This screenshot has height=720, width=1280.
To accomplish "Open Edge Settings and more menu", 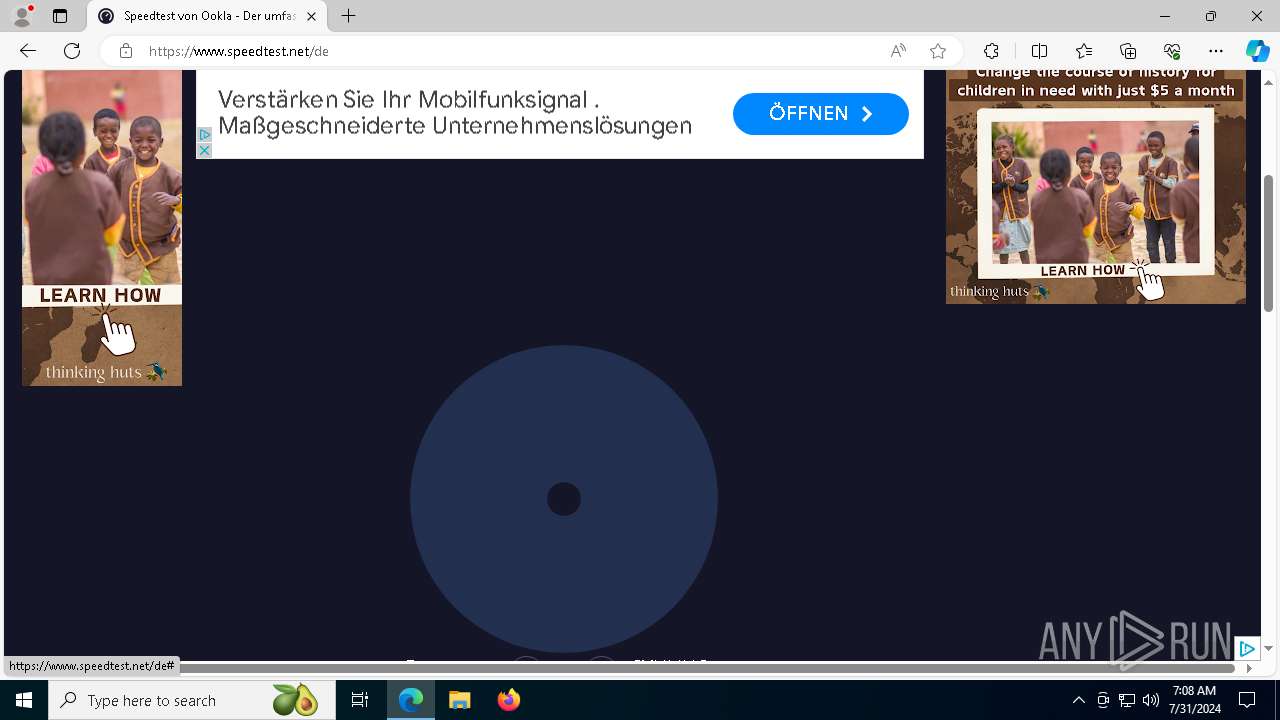I will pyautogui.click(x=1216, y=51).
